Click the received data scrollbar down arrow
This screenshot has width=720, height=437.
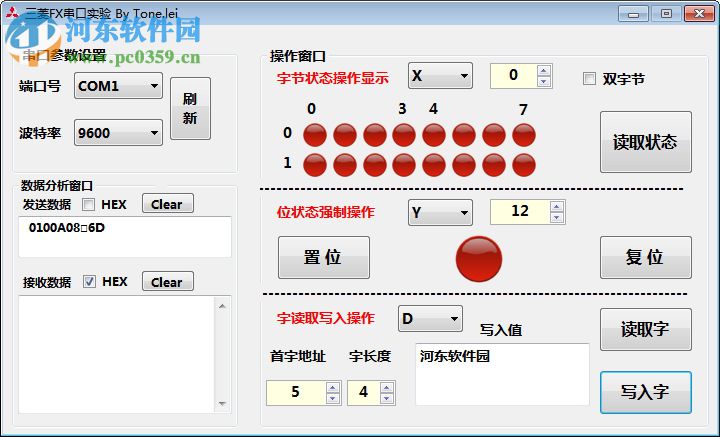pyautogui.click(x=222, y=403)
